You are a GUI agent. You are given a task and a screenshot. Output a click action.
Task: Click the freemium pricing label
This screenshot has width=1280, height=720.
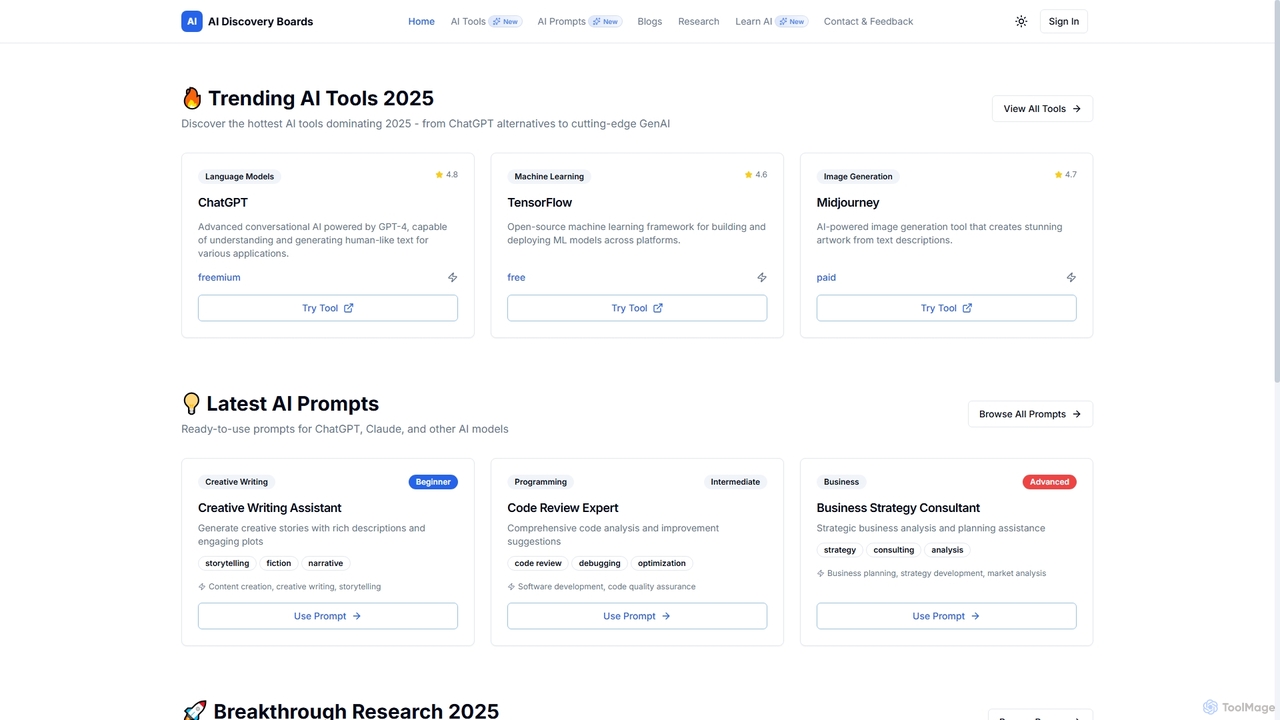coord(219,277)
